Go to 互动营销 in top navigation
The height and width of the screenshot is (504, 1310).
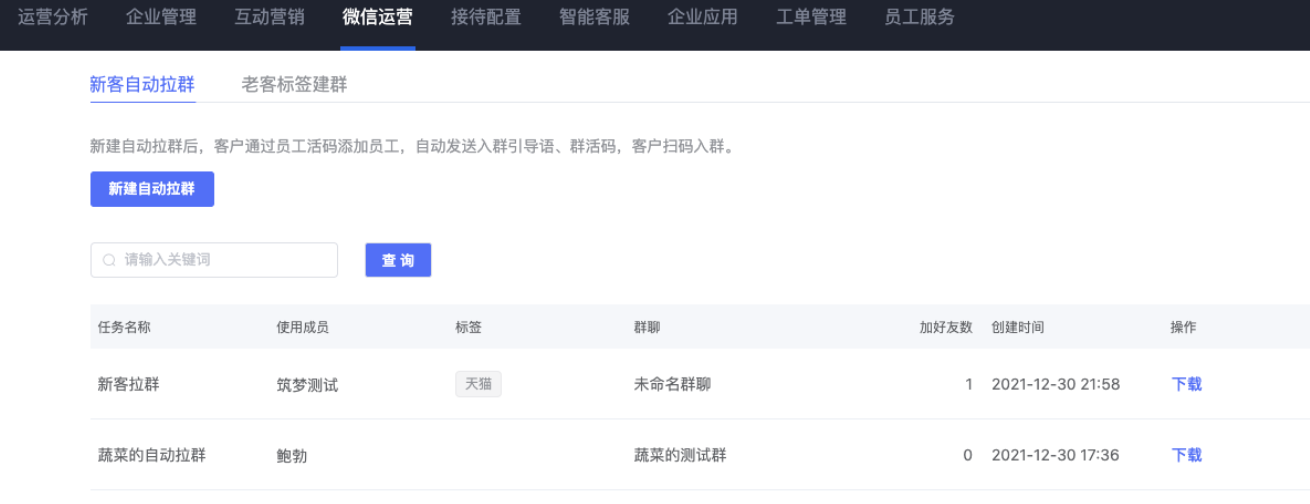(x=269, y=17)
